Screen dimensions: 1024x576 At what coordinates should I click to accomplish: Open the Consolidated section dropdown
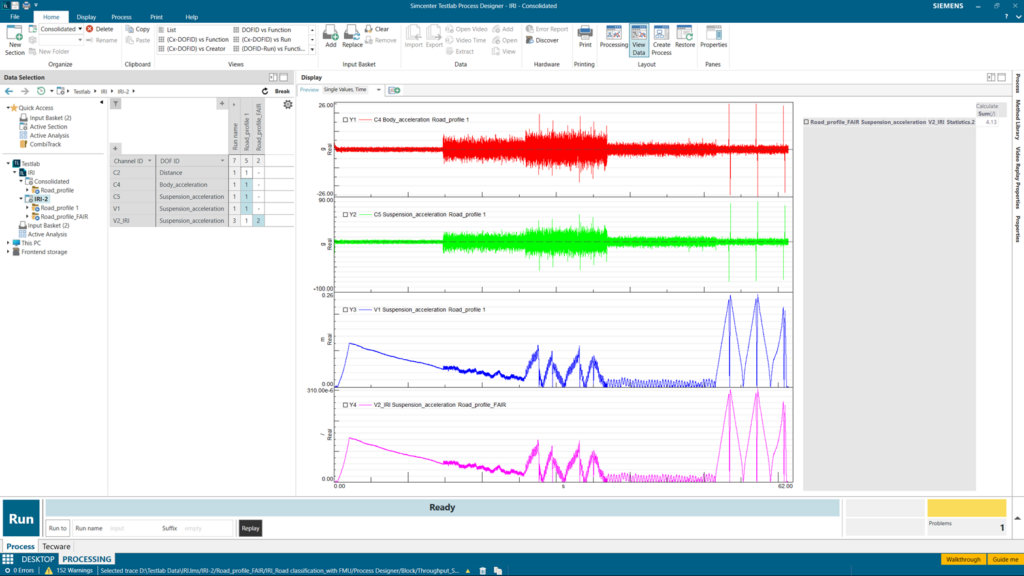(x=80, y=29)
